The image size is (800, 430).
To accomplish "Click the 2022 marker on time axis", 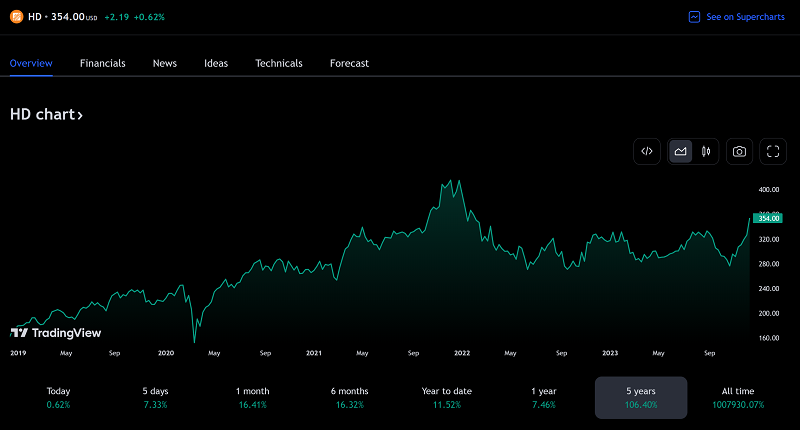I will tap(461, 353).
